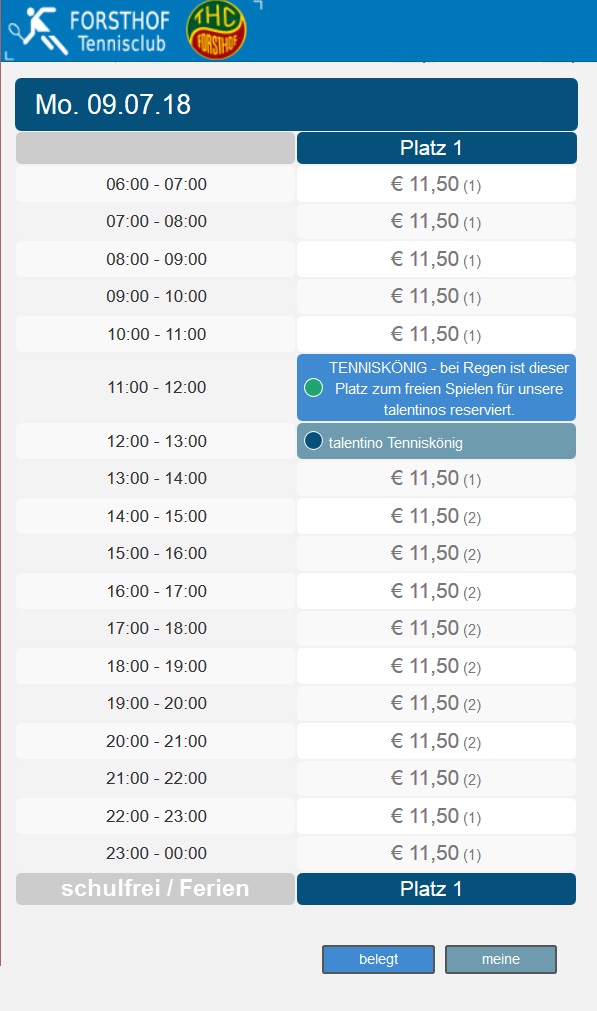The width and height of the screenshot is (597, 1011).
Task: Click the small corner bracket above the header
Action: click(258, 5)
